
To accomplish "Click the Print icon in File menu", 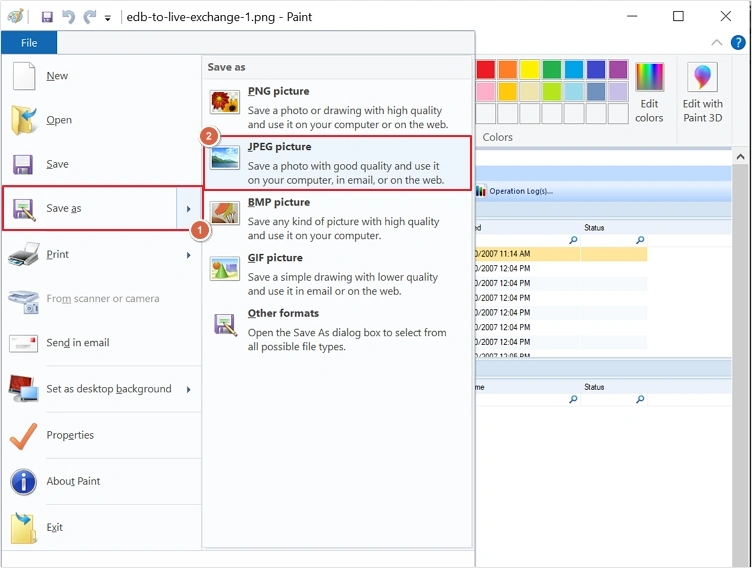I will pos(24,255).
